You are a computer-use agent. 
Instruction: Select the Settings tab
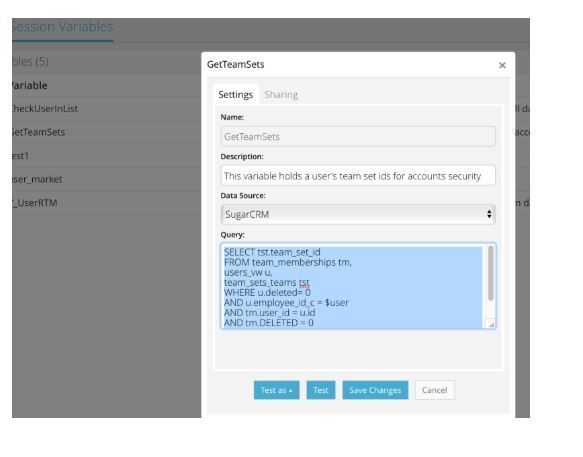click(236, 95)
